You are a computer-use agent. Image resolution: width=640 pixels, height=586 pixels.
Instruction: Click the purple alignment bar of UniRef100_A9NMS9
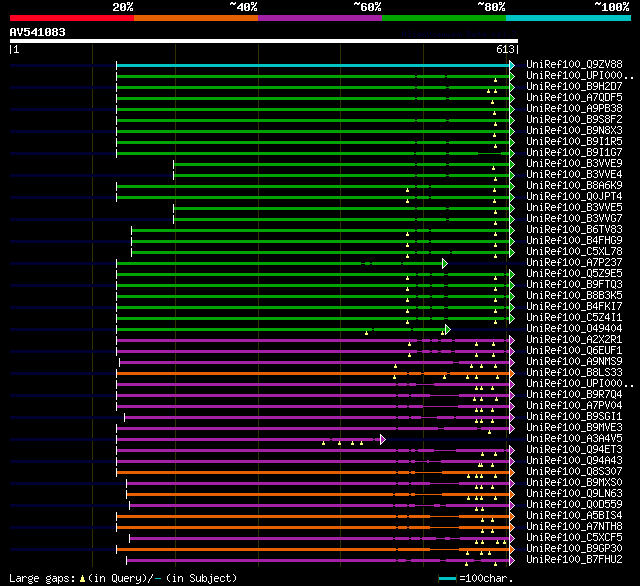(x=315, y=362)
